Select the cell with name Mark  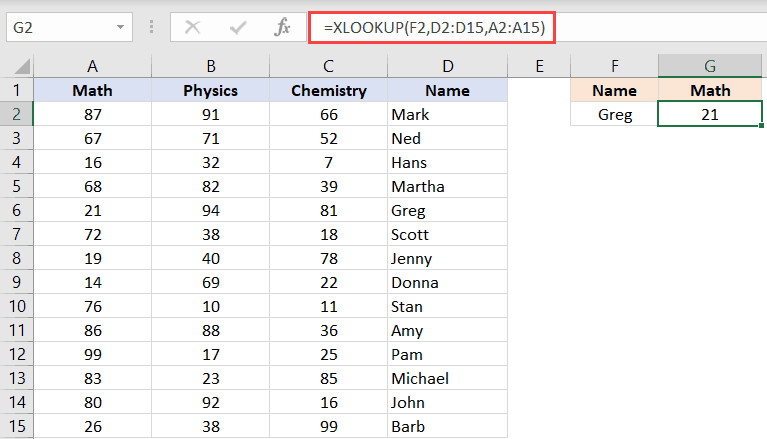448,115
